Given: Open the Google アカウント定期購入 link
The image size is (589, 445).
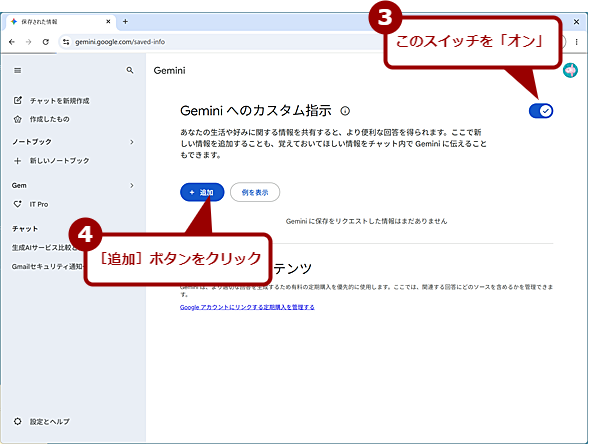Looking at the screenshot, I should [x=247, y=307].
